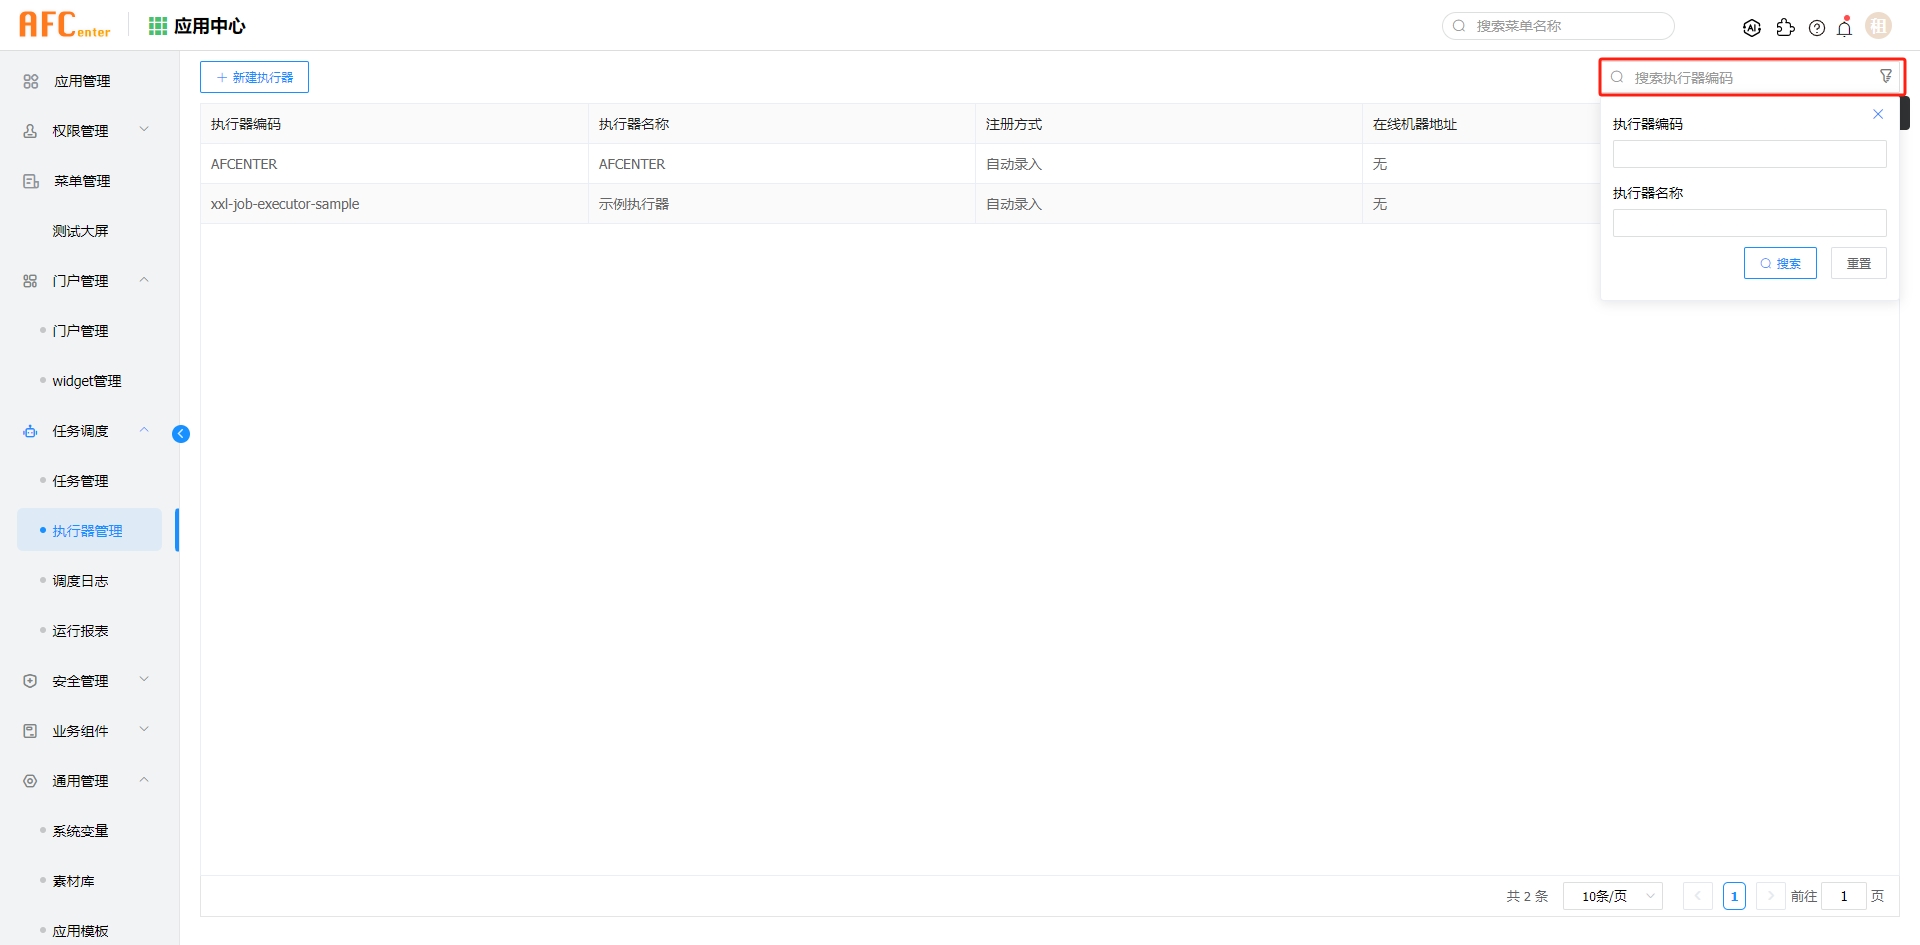Viewport: 1920px width, 945px height.
Task: Open the help question-mark icon
Action: click(1817, 28)
